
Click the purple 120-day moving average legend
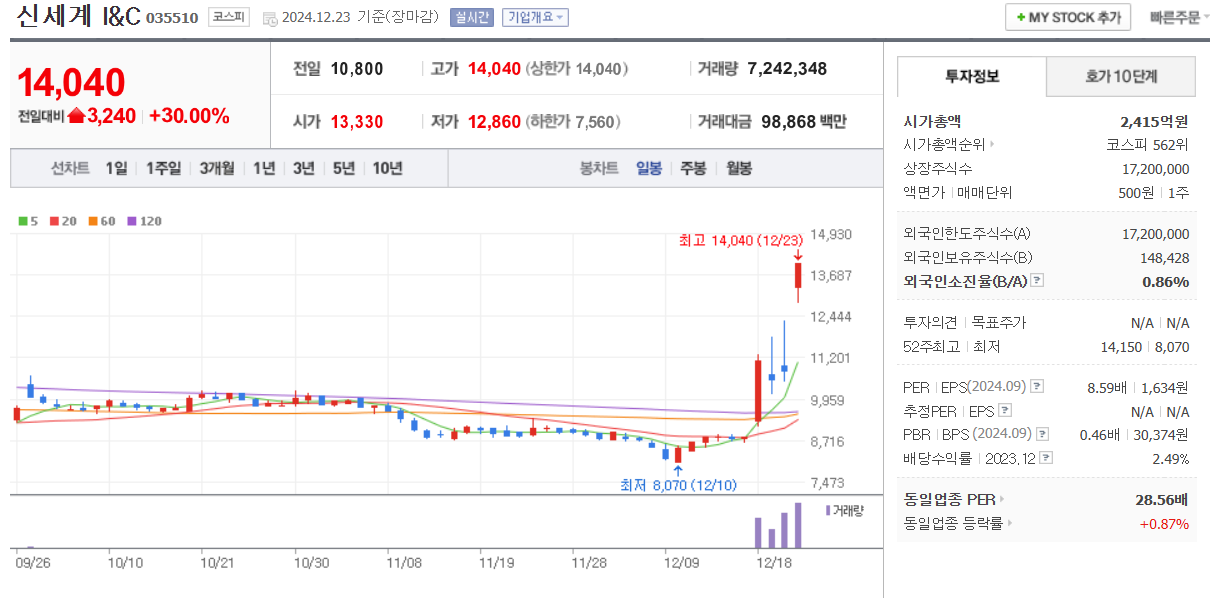(x=144, y=221)
